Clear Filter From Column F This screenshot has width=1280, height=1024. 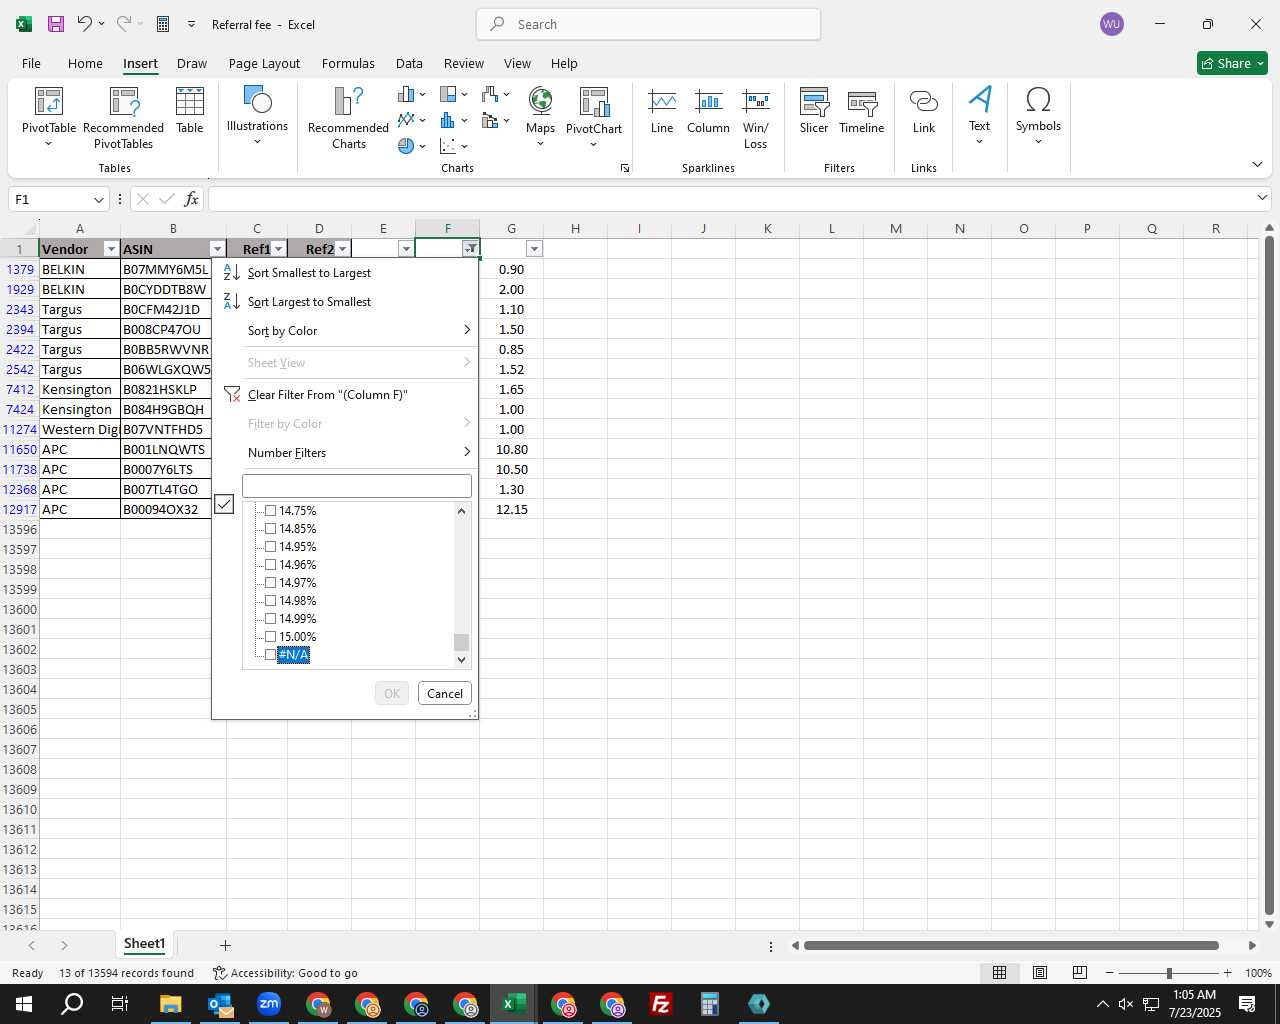click(346, 395)
